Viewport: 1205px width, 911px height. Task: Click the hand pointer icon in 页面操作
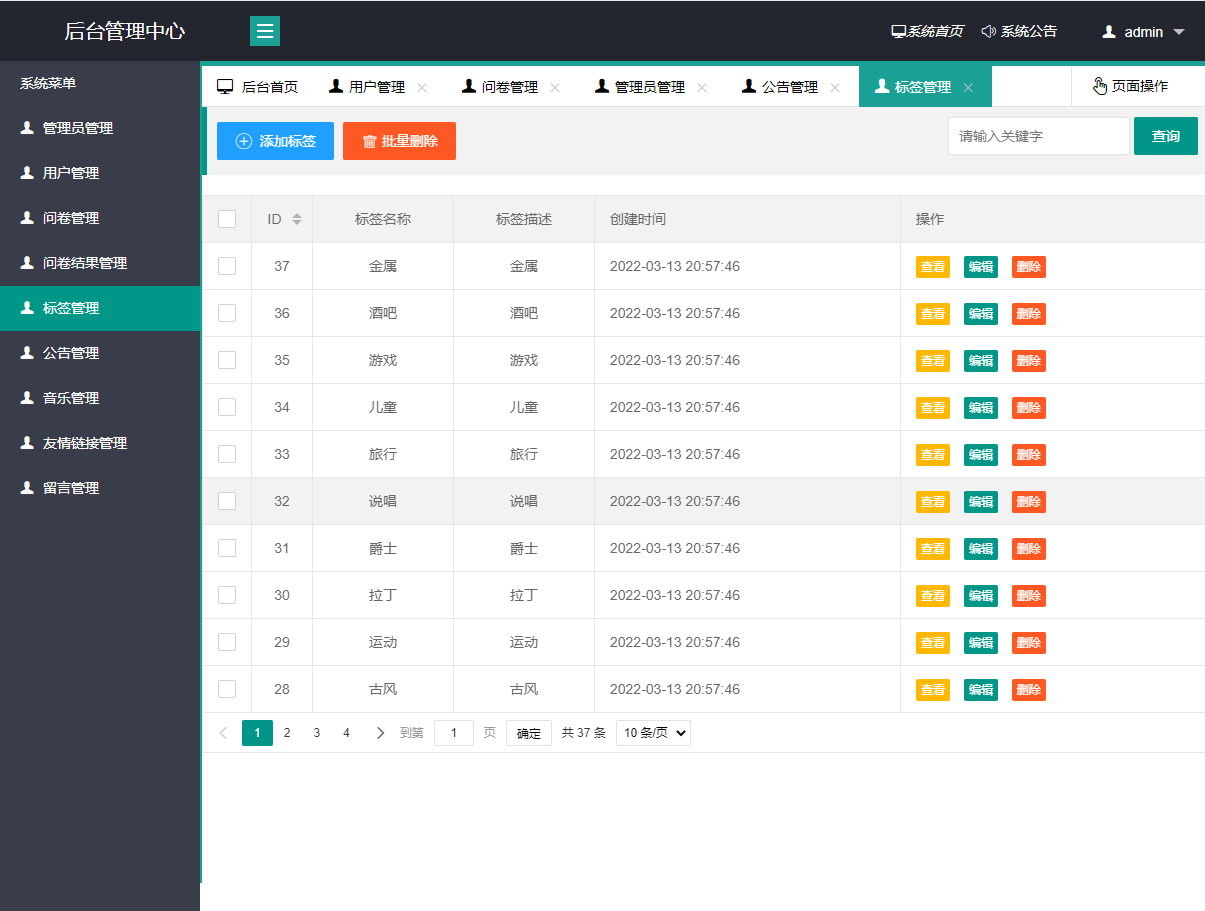pyautogui.click(x=1101, y=86)
